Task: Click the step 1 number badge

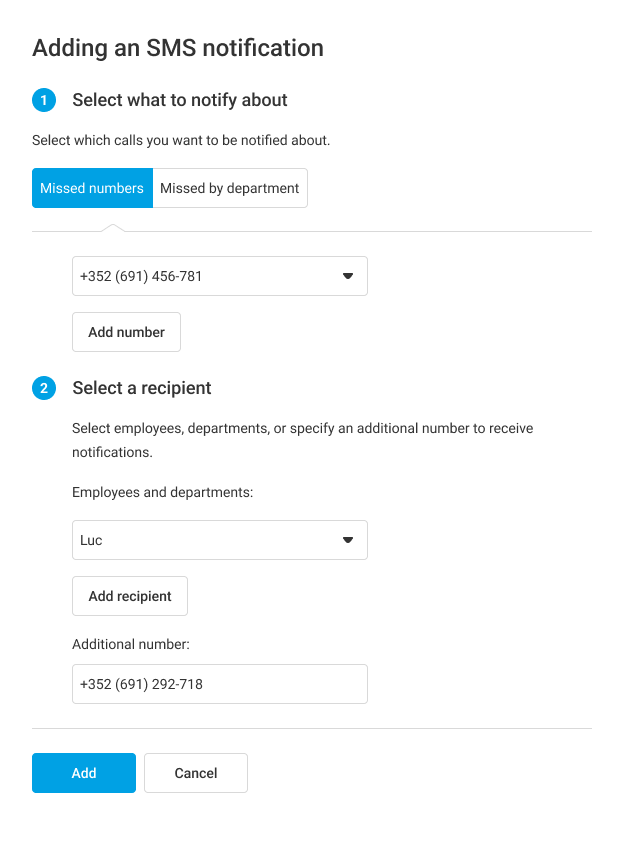Action: [44, 100]
